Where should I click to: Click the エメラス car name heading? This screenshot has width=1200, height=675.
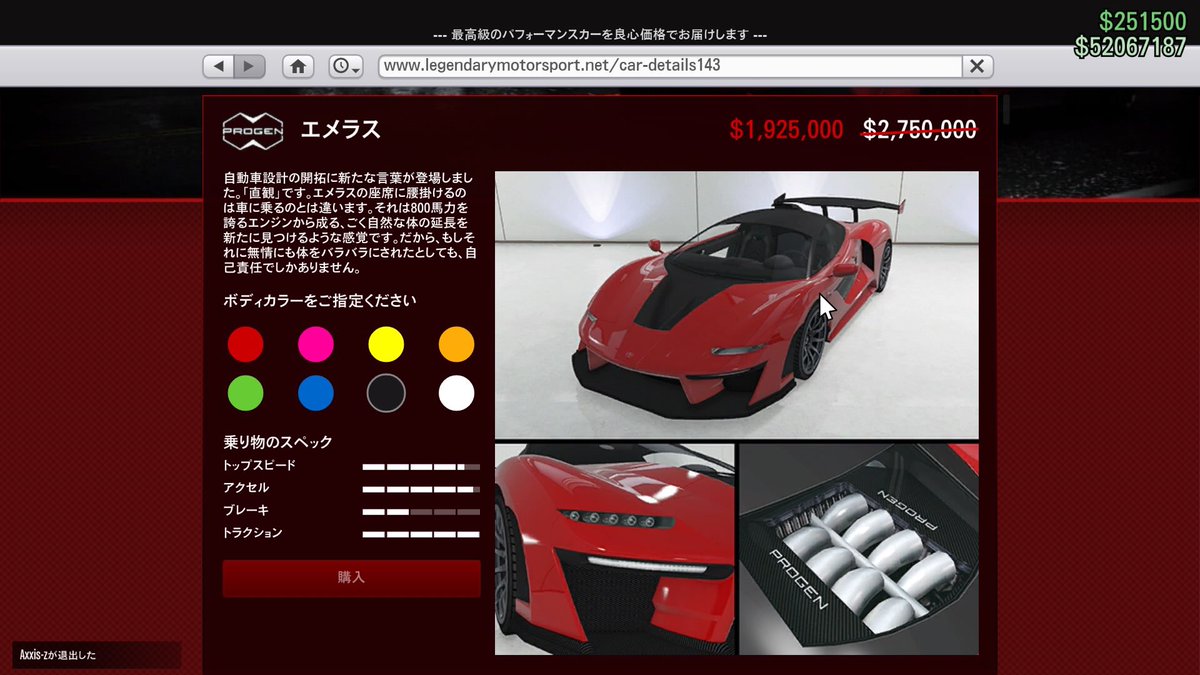click(341, 130)
